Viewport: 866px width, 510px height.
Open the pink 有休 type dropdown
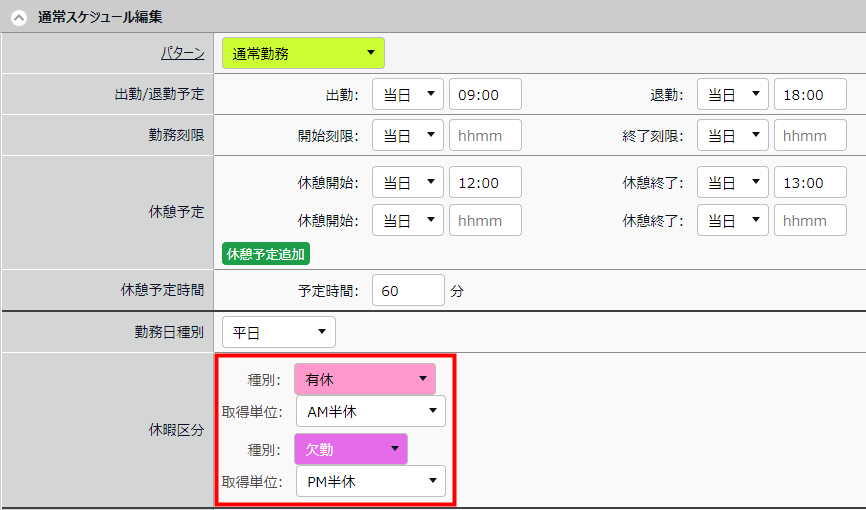pyautogui.click(x=365, y=379)
